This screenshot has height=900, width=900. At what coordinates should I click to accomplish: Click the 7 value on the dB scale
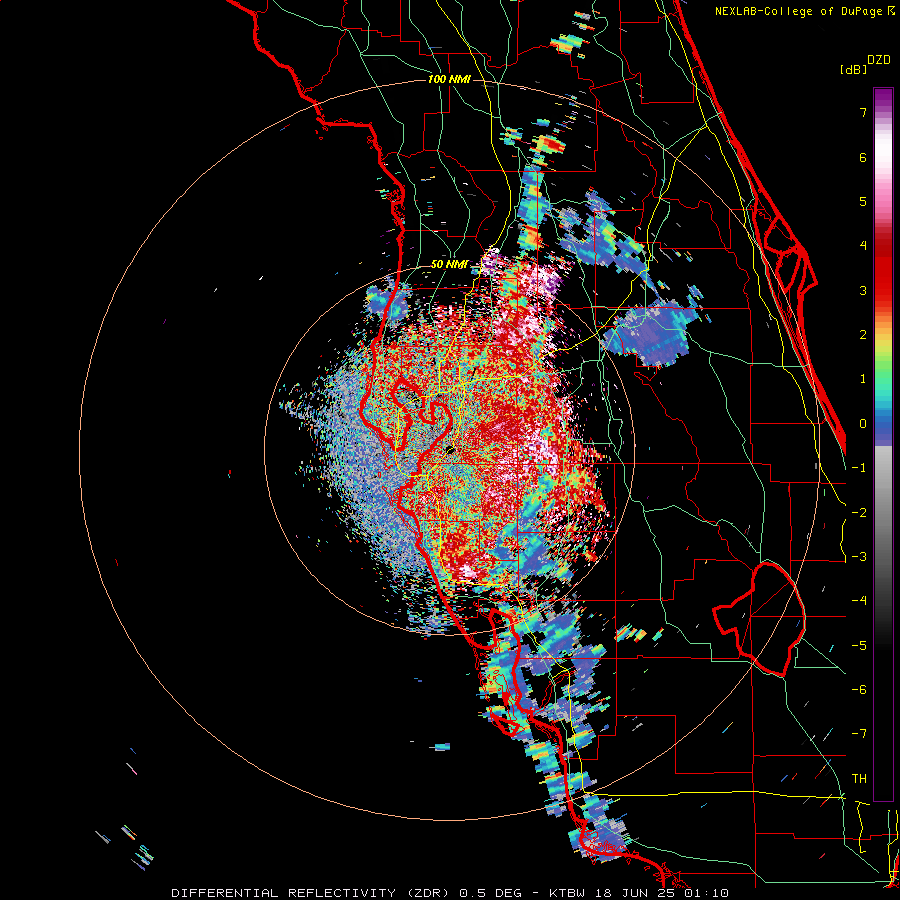863,112
